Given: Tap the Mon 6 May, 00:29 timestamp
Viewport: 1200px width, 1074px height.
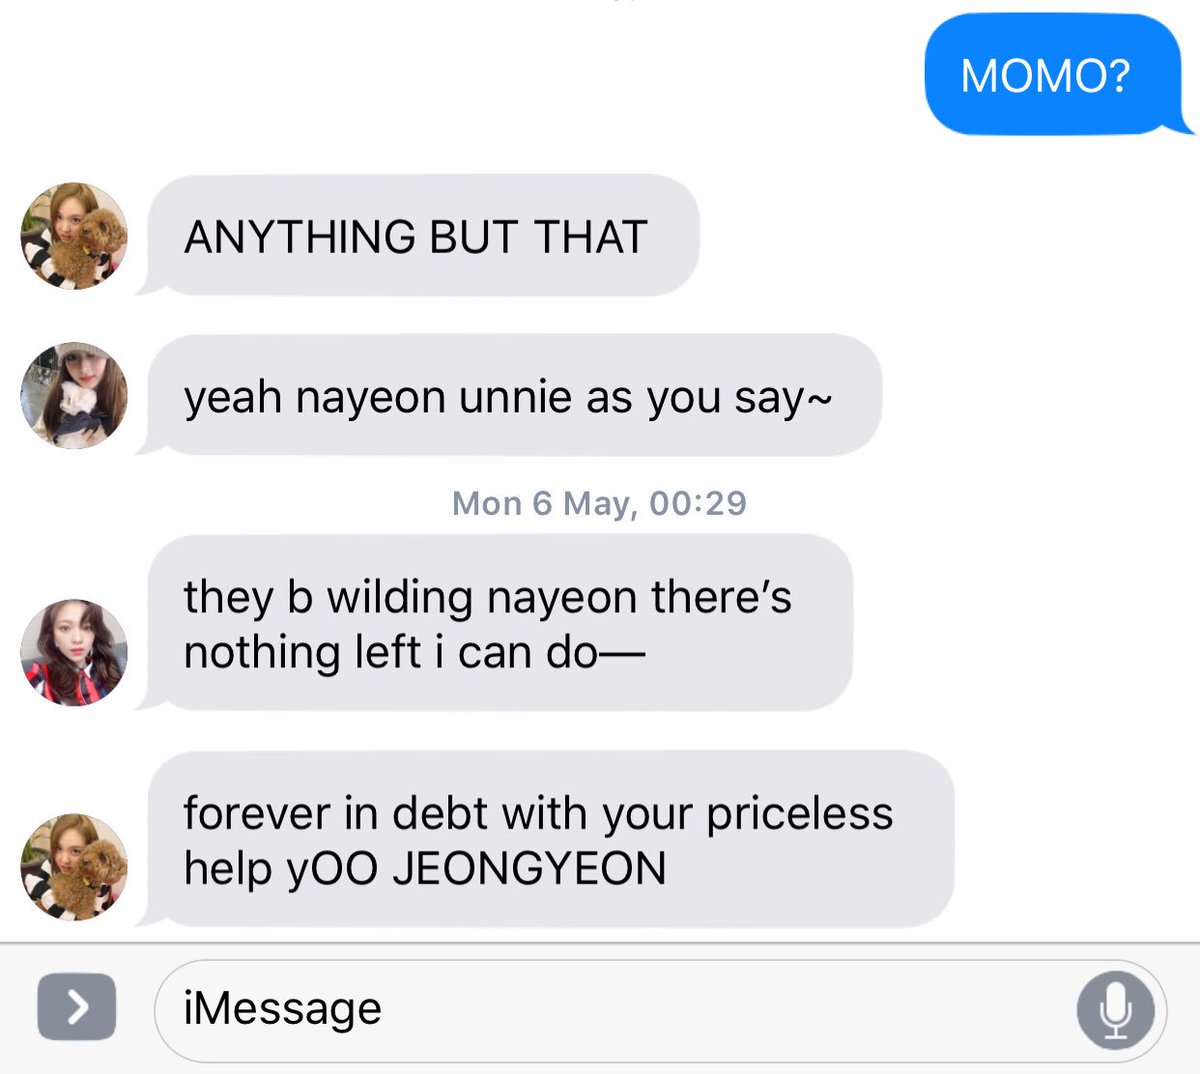Looking at the screenshot, I should (x=599, y=503).
